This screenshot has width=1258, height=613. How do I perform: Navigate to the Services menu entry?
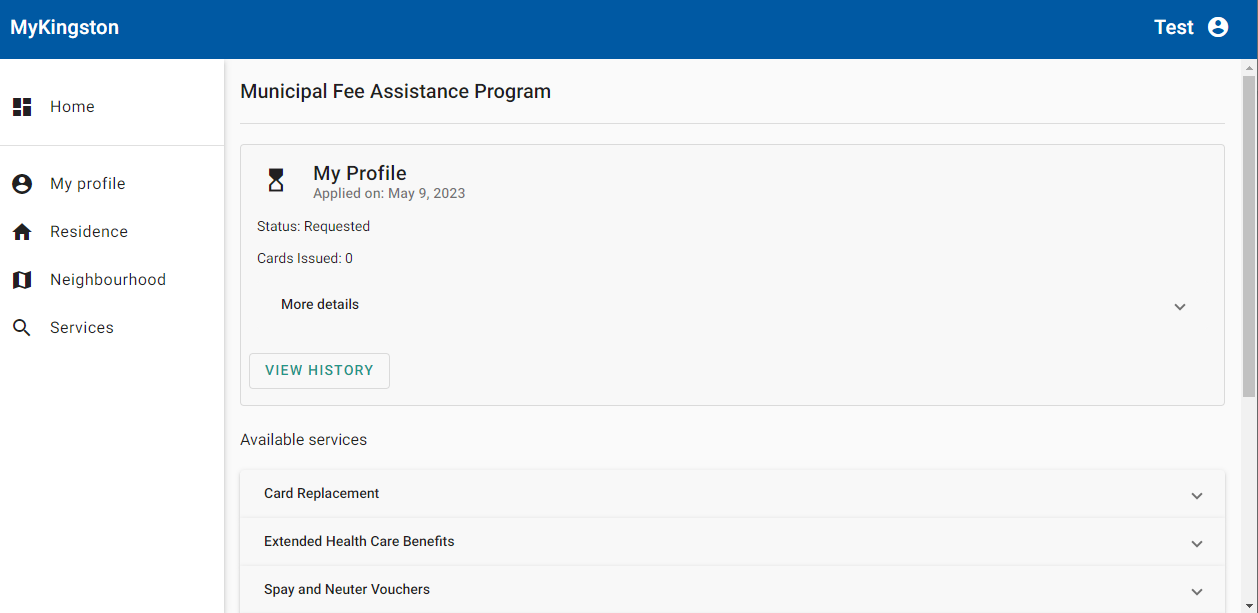point(81,327)
